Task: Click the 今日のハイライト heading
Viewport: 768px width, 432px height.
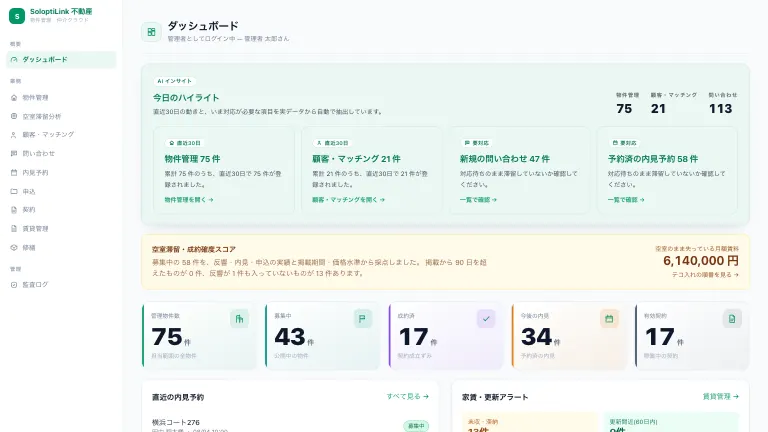Action: coord(186,98)
